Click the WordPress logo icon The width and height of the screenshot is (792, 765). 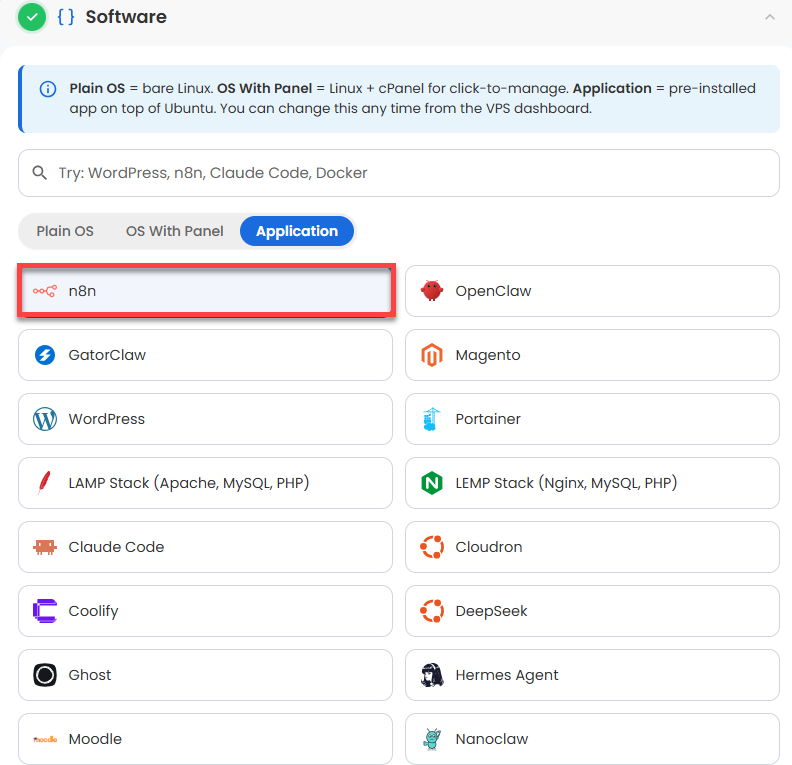(45, 419)
